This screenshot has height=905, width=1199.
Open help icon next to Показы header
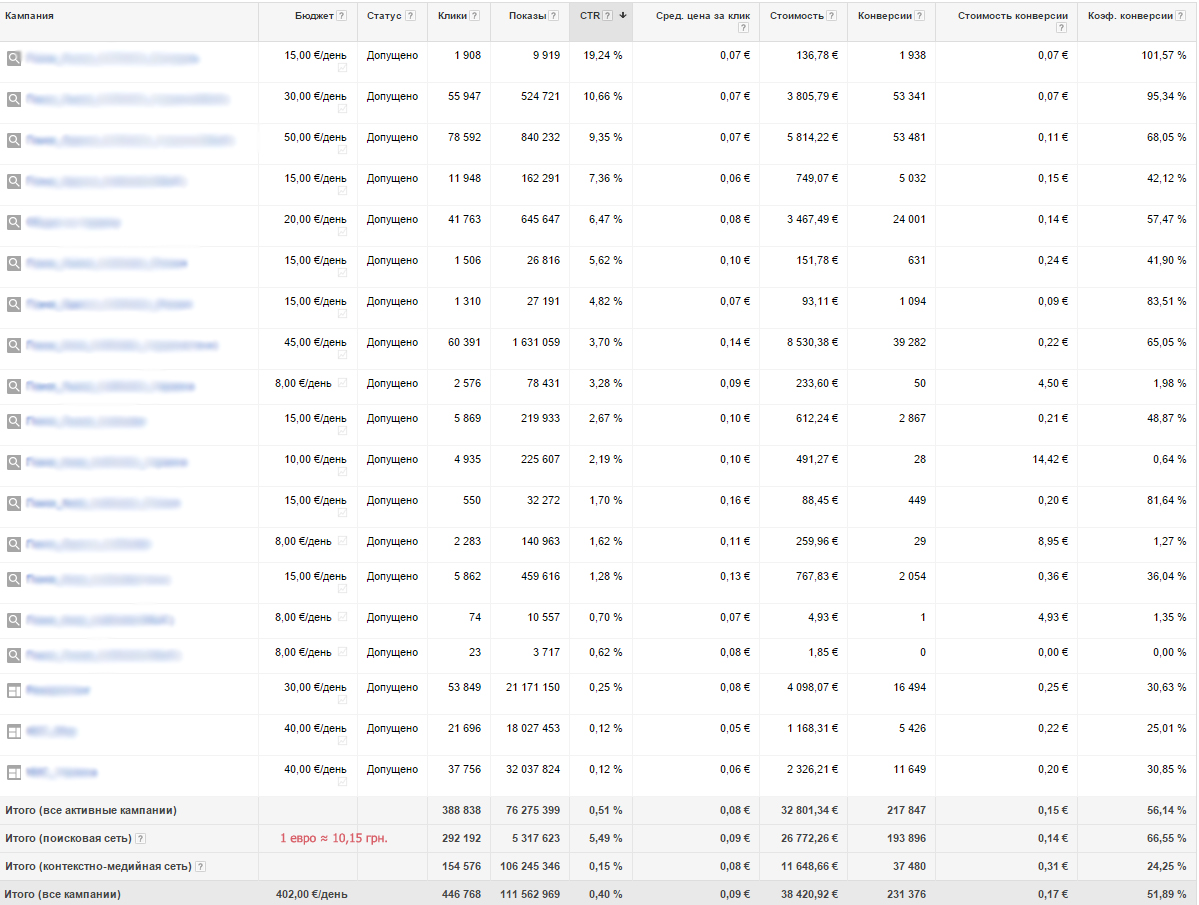click(x=554, y=16)
